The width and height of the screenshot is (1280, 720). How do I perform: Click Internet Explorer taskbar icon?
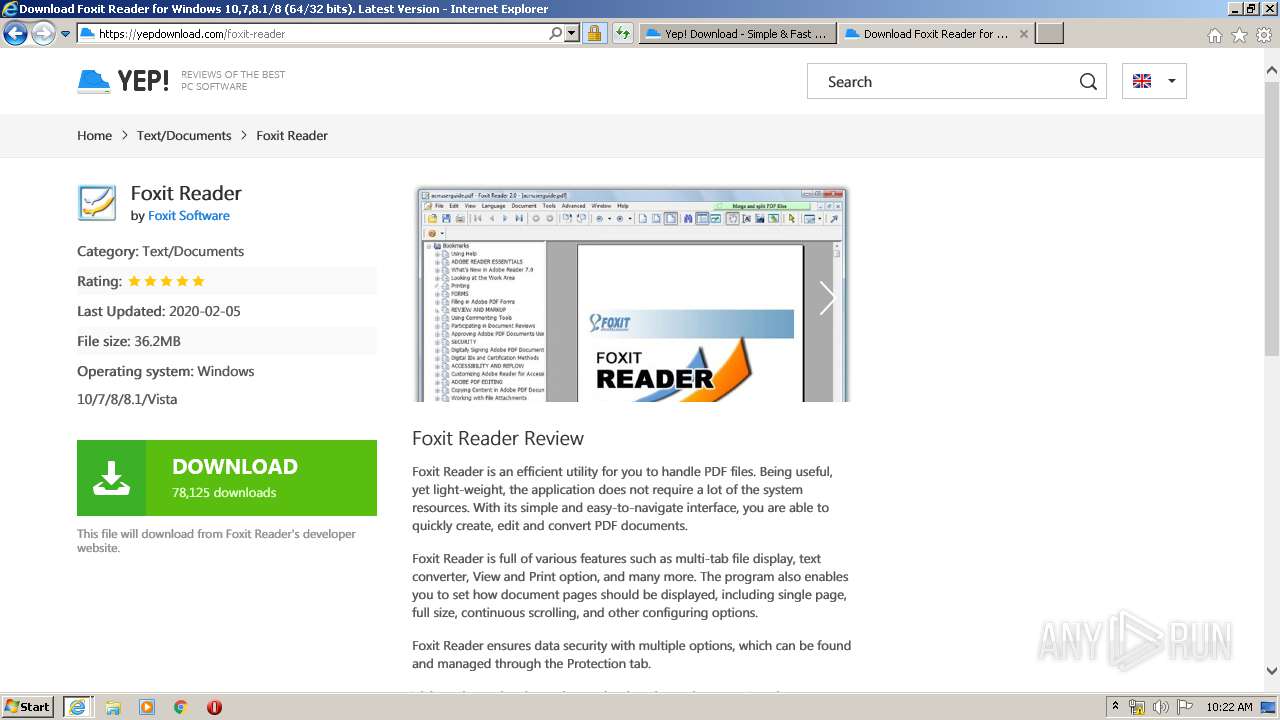tap(77, 707)
